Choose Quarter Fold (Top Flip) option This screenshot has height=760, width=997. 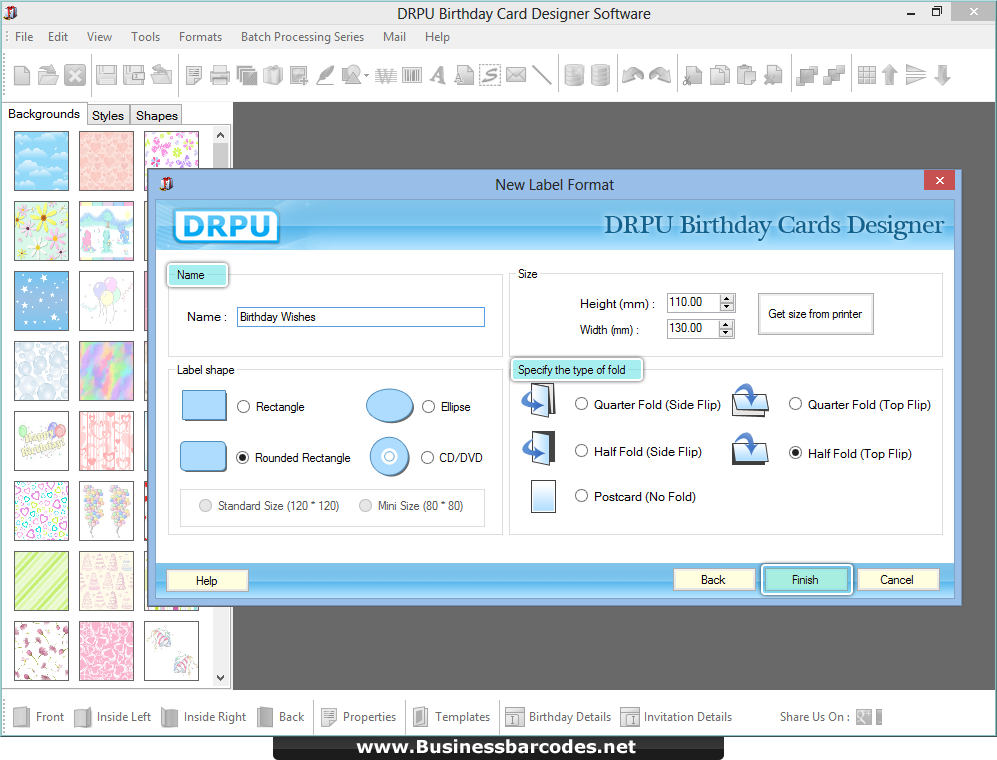[x=795, y=404]
